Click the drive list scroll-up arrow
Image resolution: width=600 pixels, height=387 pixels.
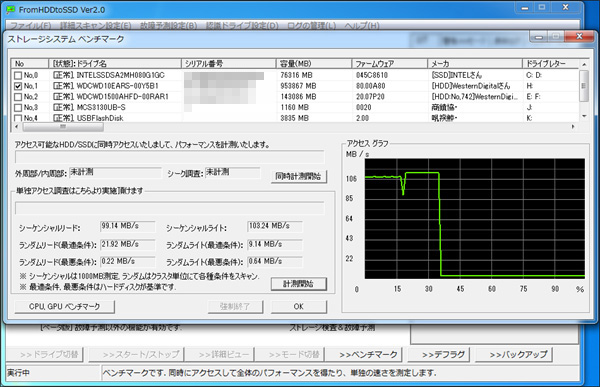(584, 64)
